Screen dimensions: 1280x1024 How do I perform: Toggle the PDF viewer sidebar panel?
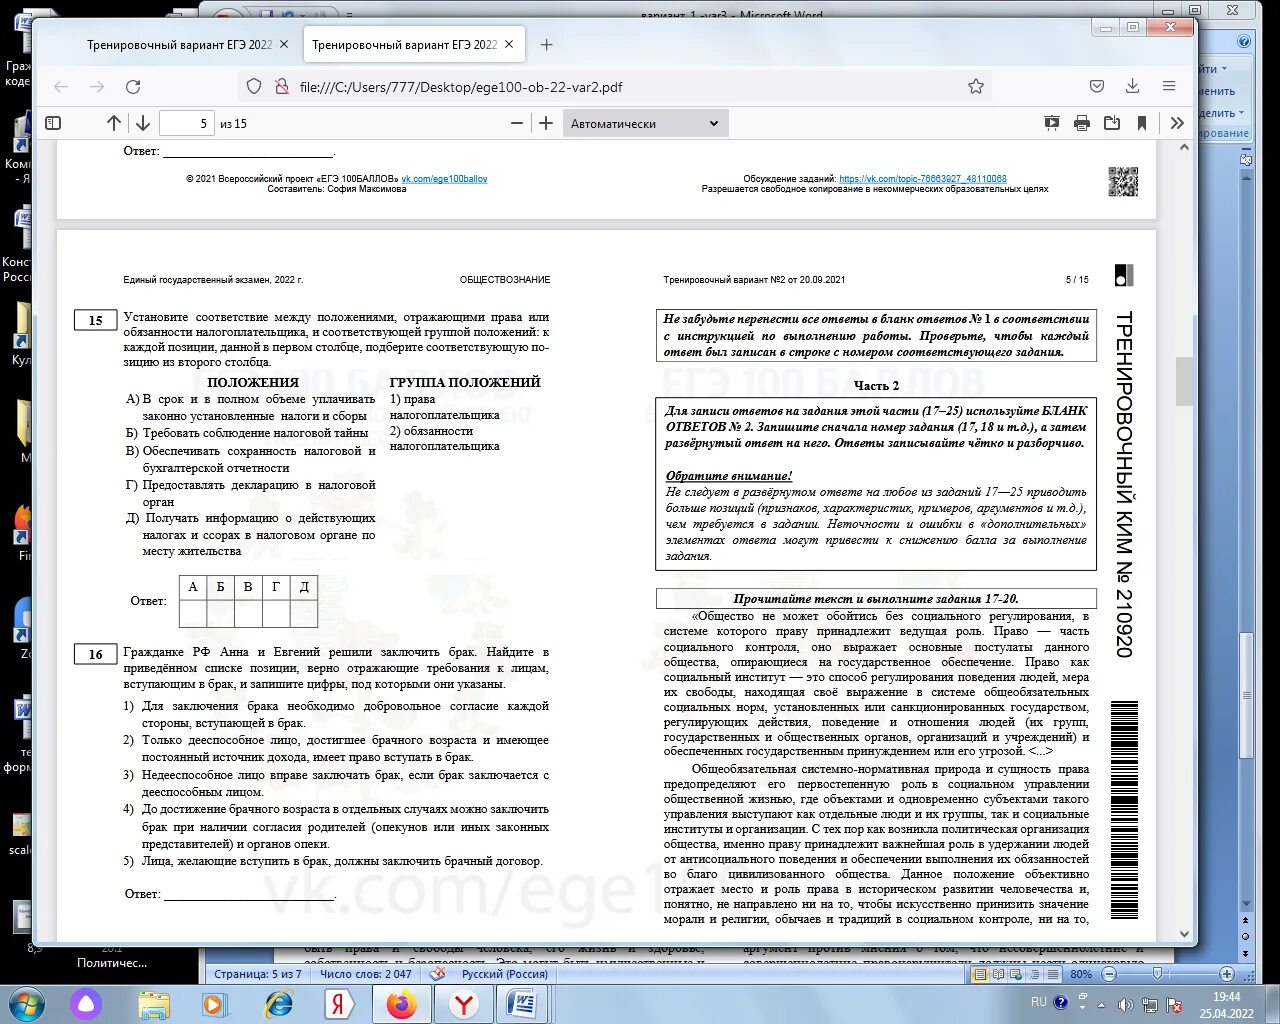pos(54,123)
